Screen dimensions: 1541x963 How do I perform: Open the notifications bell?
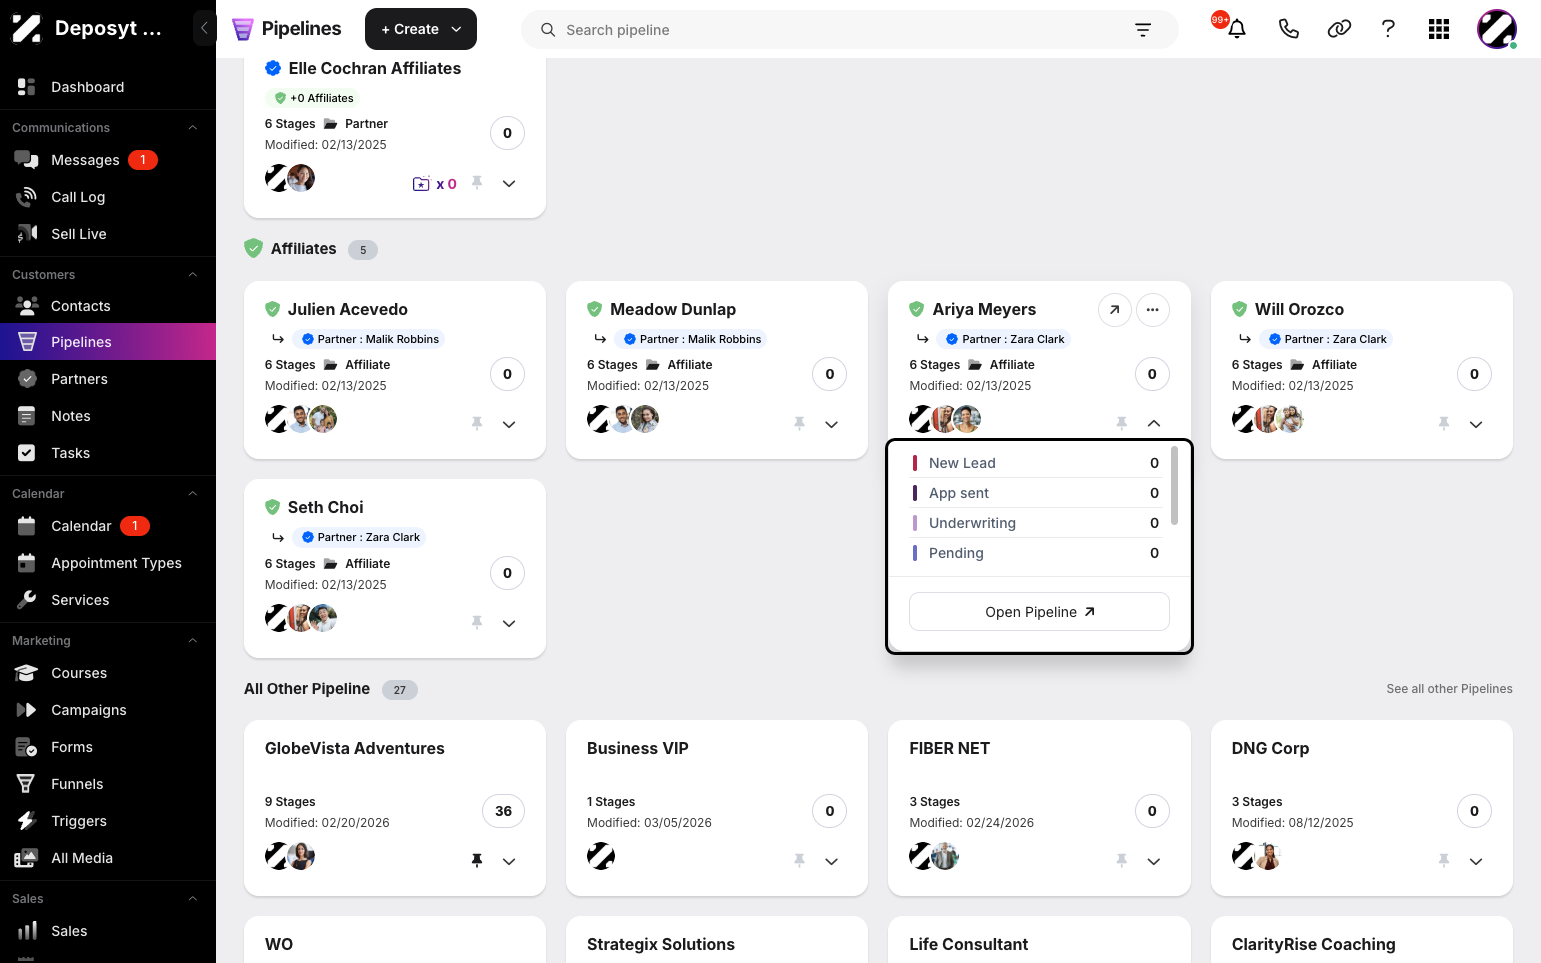click(x=1237, y=29)
